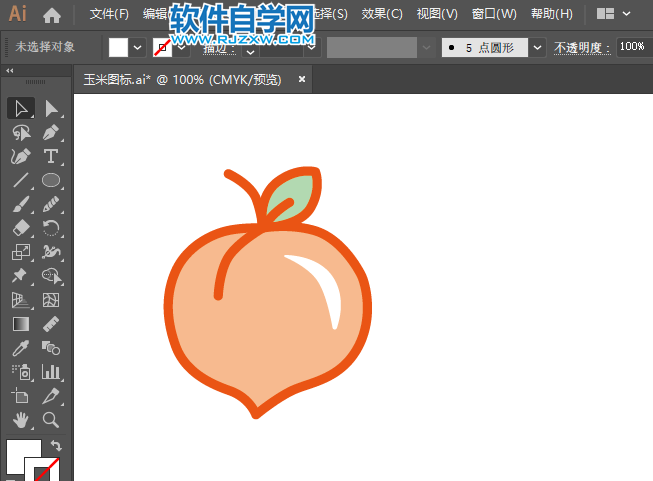Go to the Home screen icon
This screenshot has width=653, height=481.
52,15
